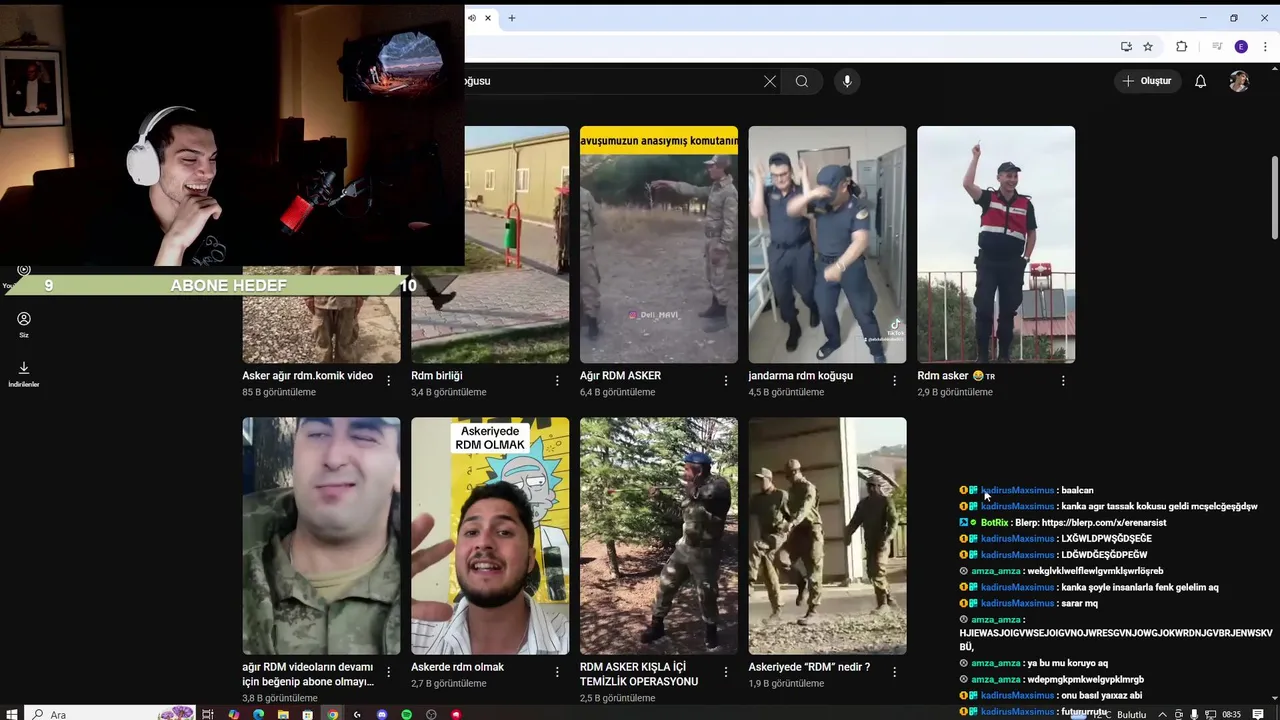Click the 08:35 taskbar clock
The image size is (1280, 720).
(x=1231, y=714)
